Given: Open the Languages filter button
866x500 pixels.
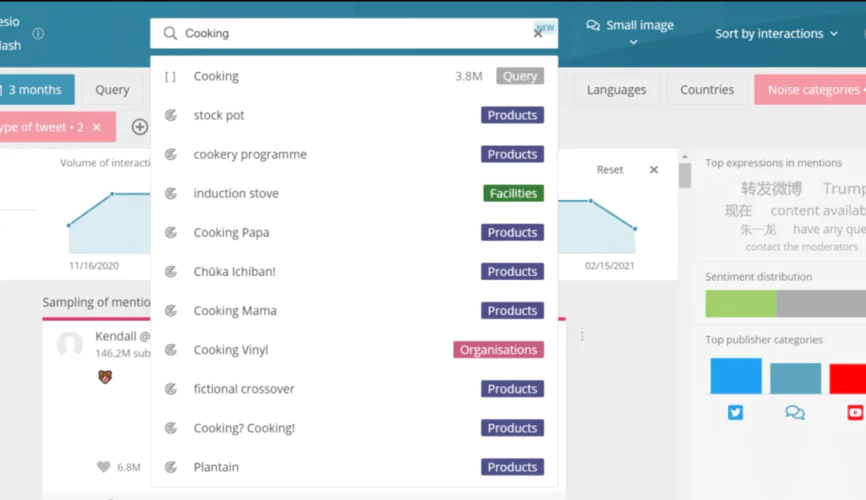Looking at the screenshot, I should point(616,90).
